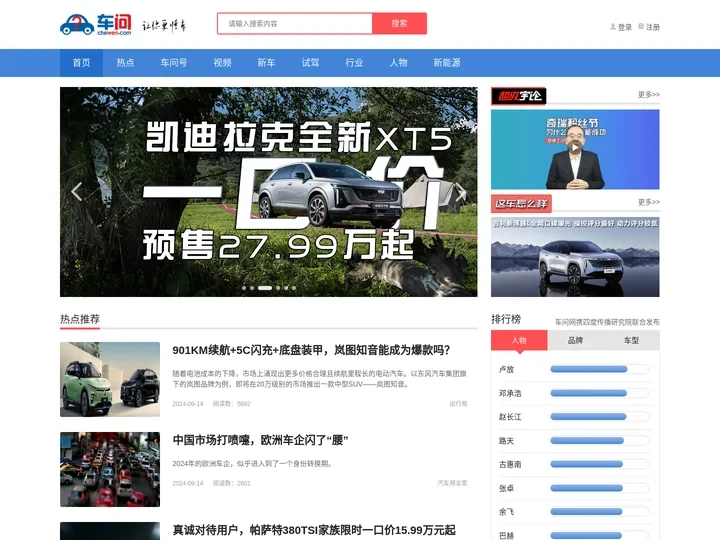Viewport: 720px width, 540px height.
Task: Click the 排行榜 heading
Action: (506, 319)
